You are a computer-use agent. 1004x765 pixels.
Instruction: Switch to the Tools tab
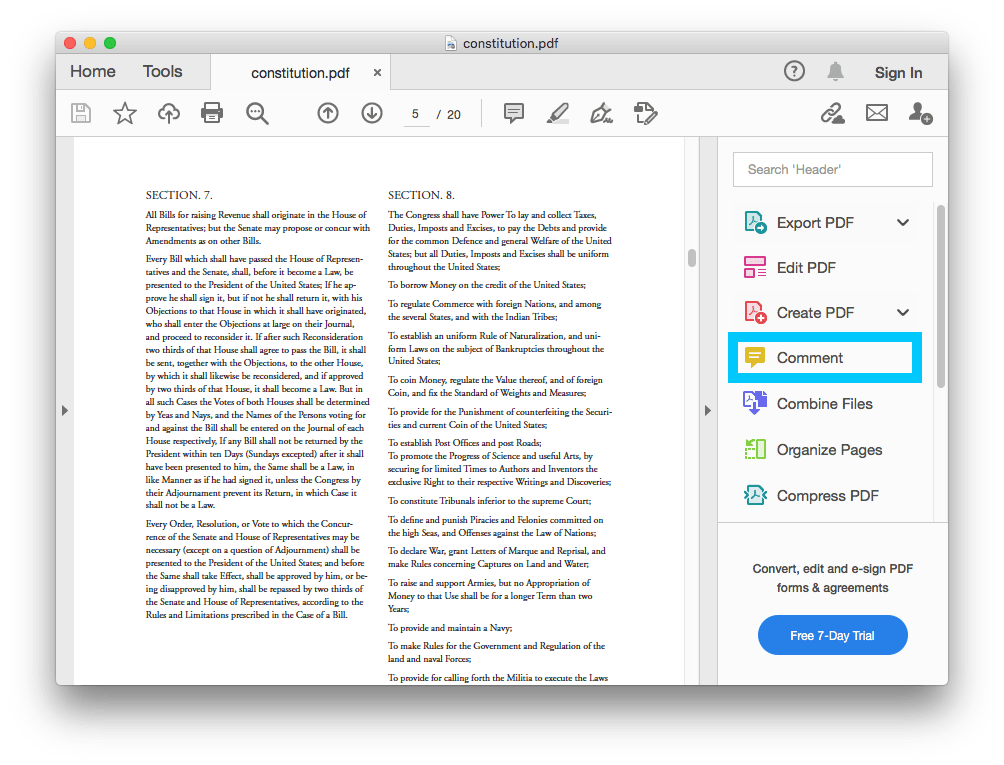click(x=162, y=71)
